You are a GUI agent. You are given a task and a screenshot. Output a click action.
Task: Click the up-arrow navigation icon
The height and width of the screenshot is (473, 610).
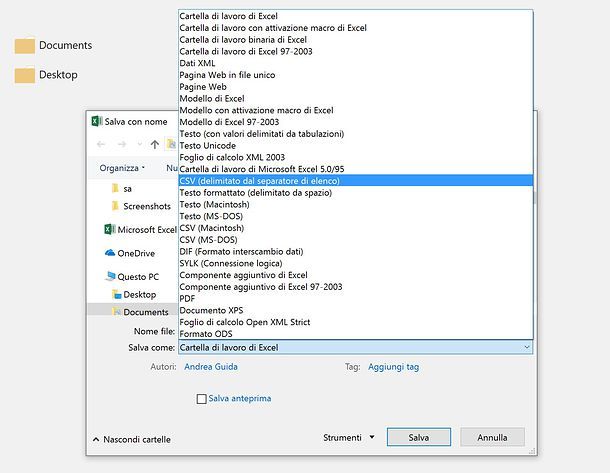pyautogui.click(x=155, y=144)
